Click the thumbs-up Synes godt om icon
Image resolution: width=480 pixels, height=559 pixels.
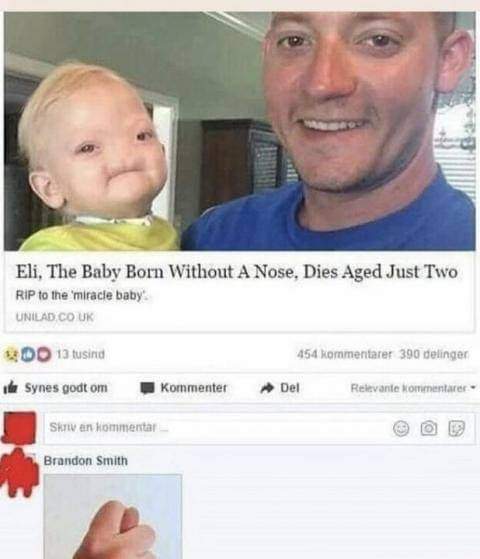click(x=10, y=388)
